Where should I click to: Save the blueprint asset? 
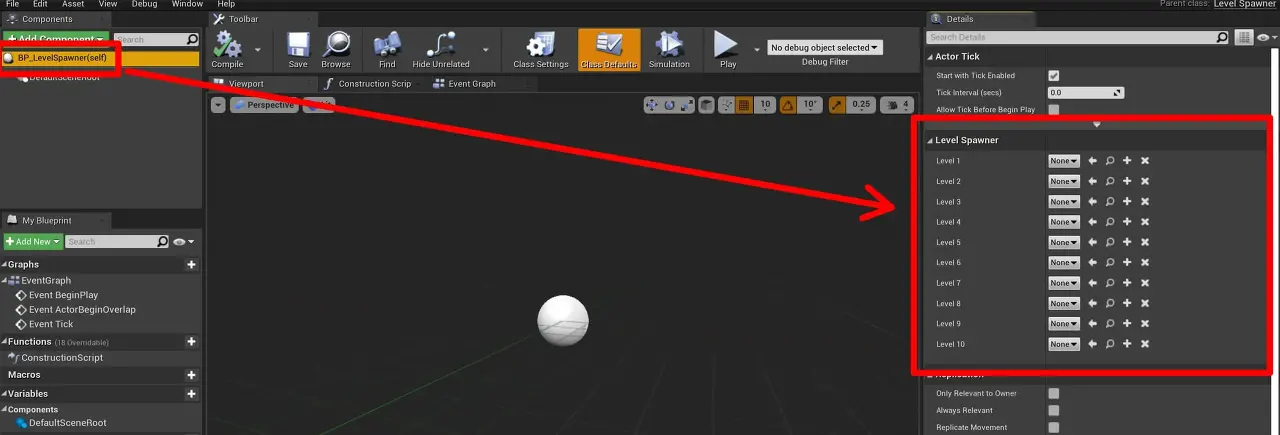298,49
